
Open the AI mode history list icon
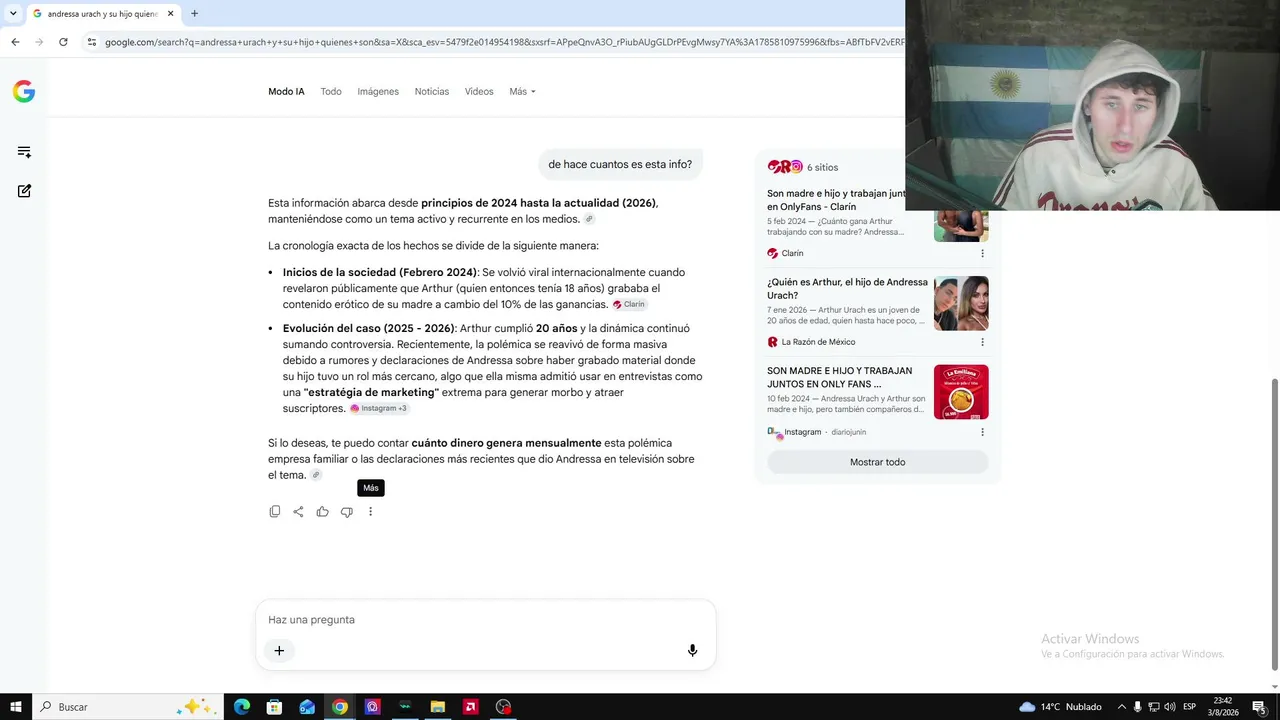[24, 152]
